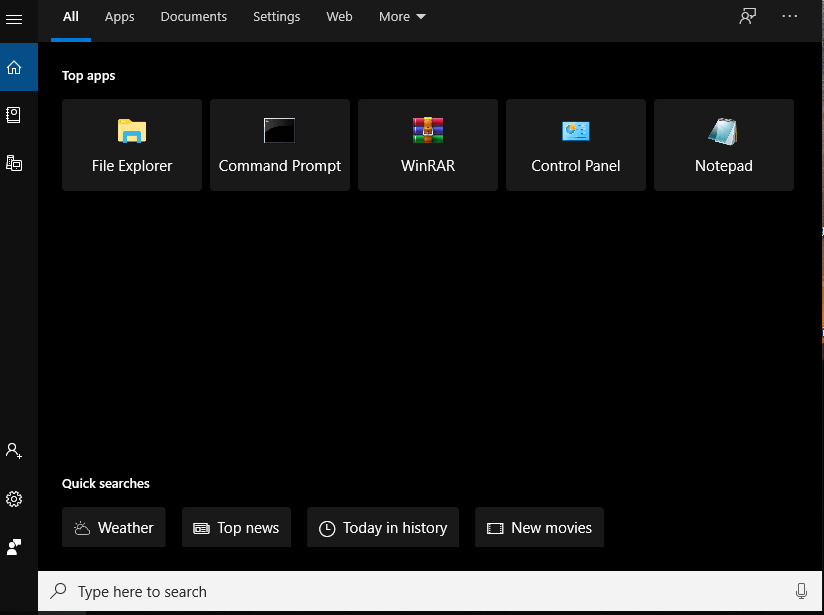Expand the More filter dropdown
The width and height of the screenshot is (824, 615).
click(x=402, y=16)
